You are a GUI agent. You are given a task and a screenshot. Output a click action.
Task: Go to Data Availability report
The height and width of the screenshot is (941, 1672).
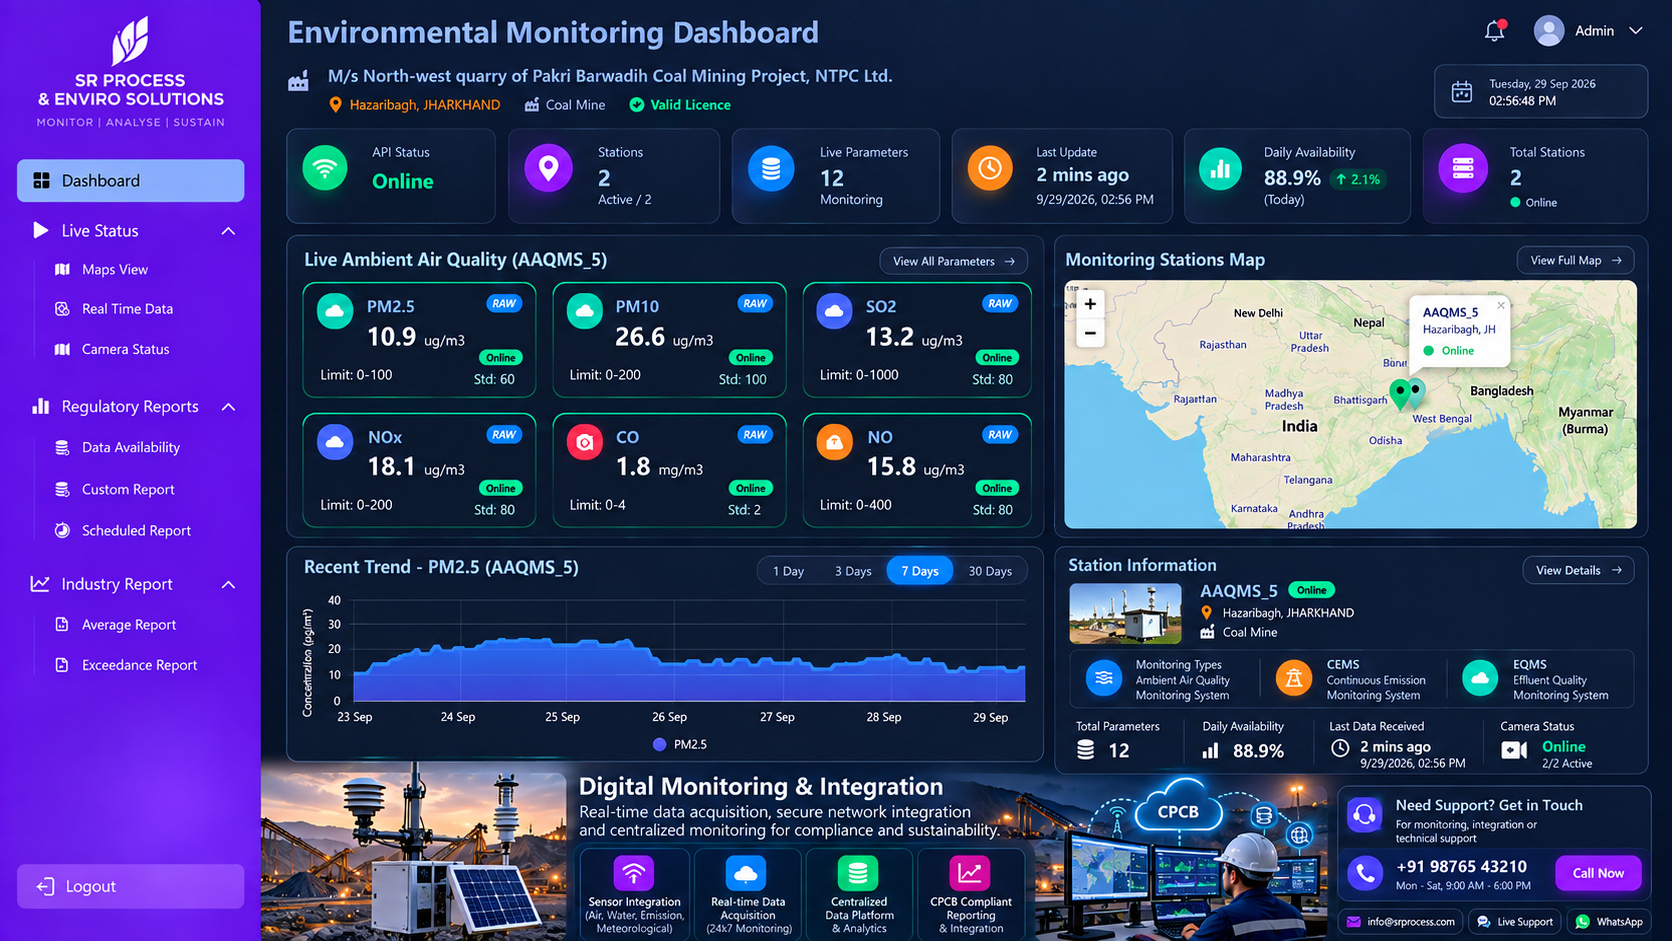pos(130,447)
